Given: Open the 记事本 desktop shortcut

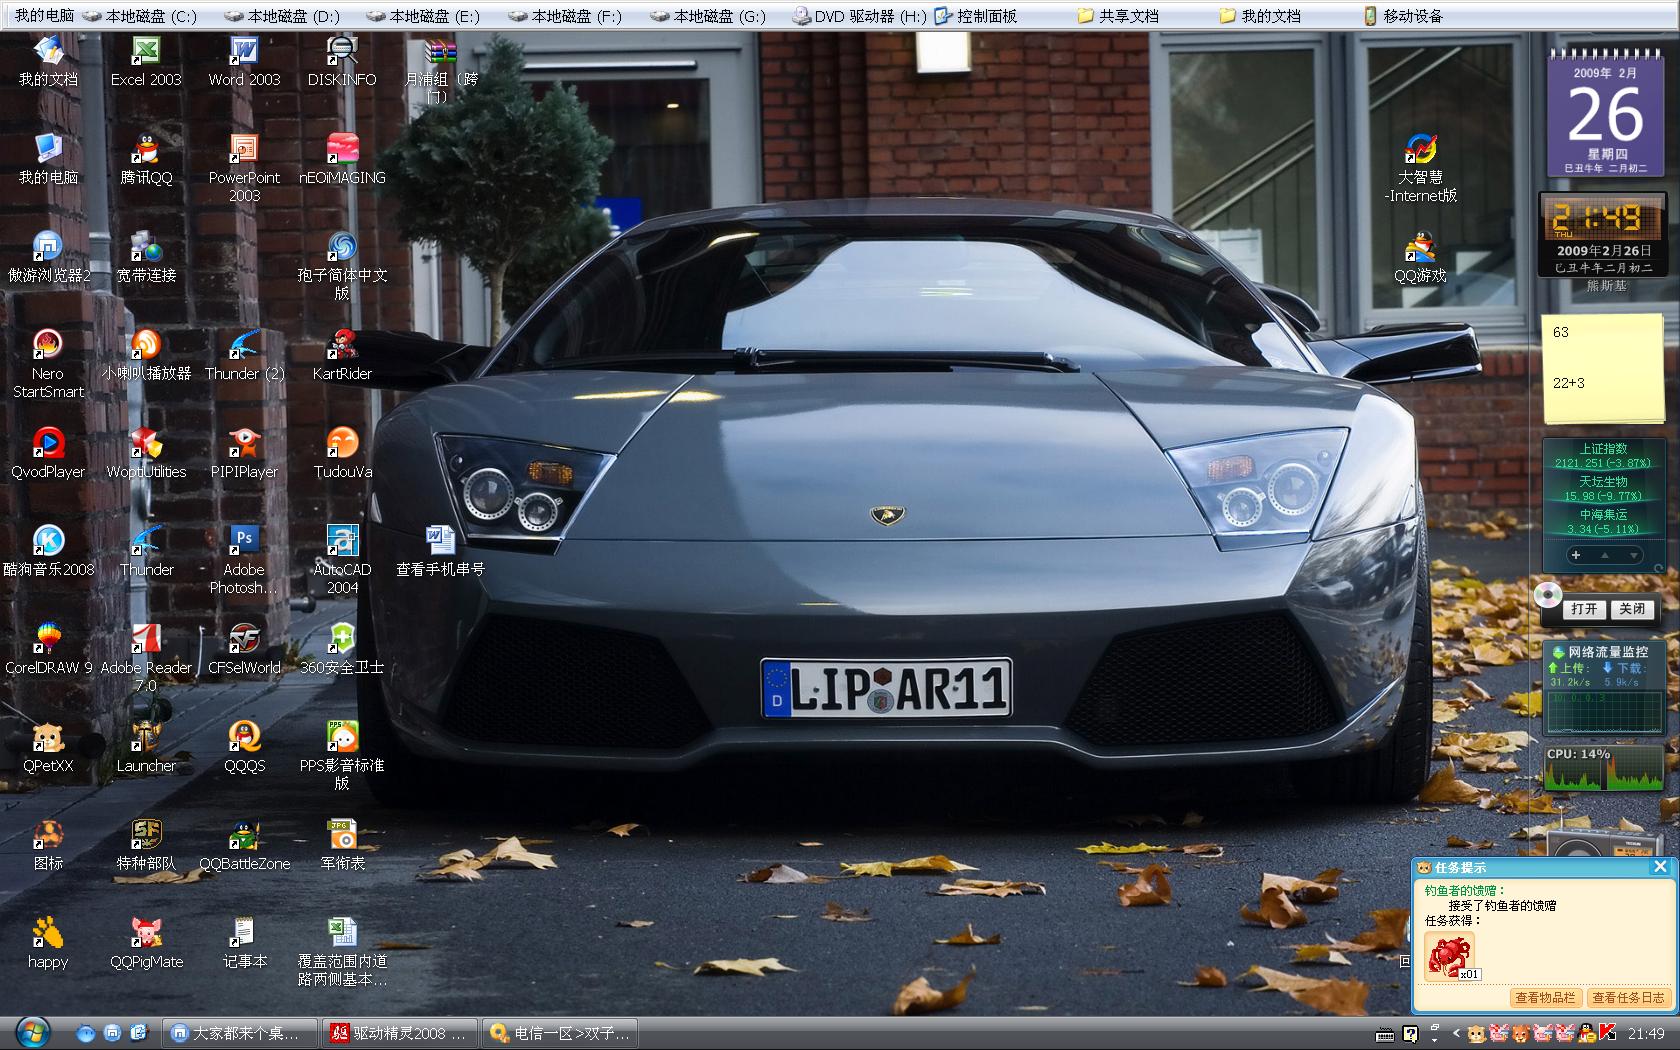Looking at the screenshot, I should pos(244,943).
